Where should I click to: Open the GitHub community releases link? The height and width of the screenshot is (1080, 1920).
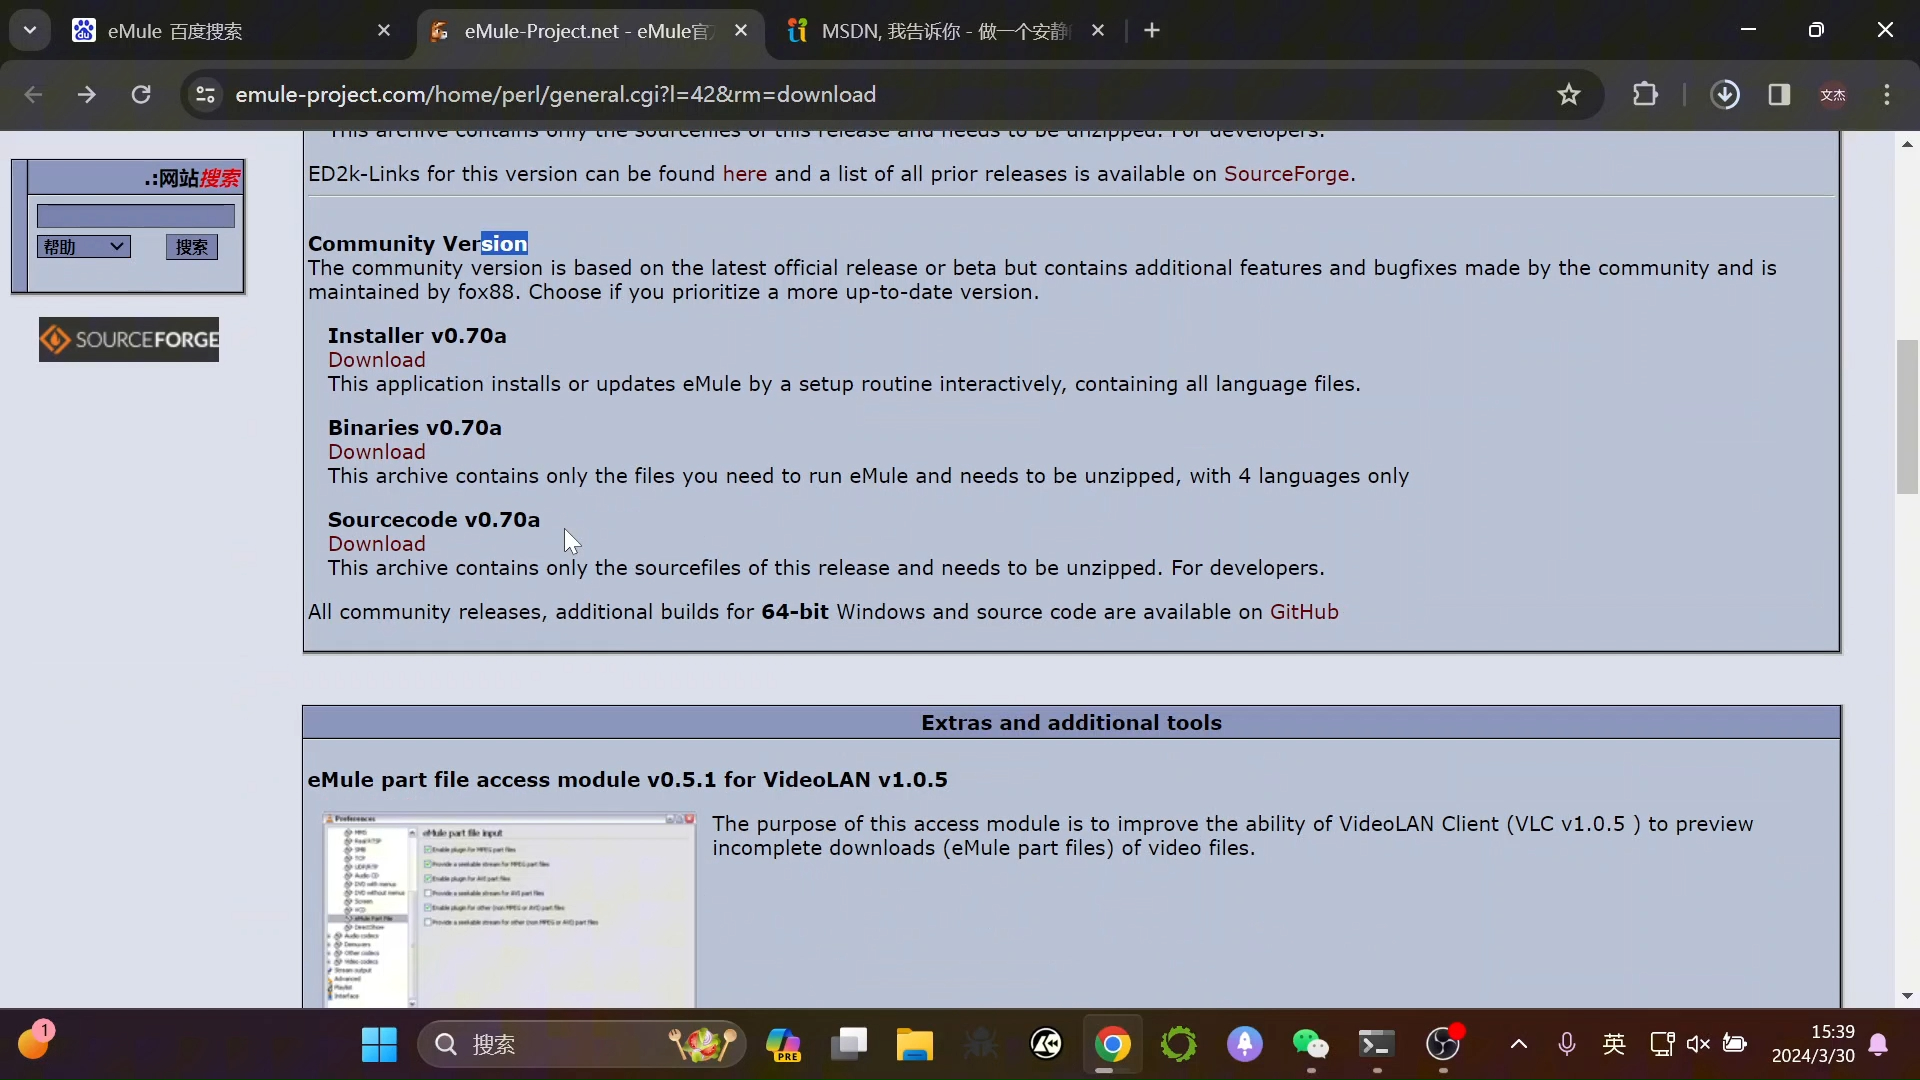[1304, 612]
